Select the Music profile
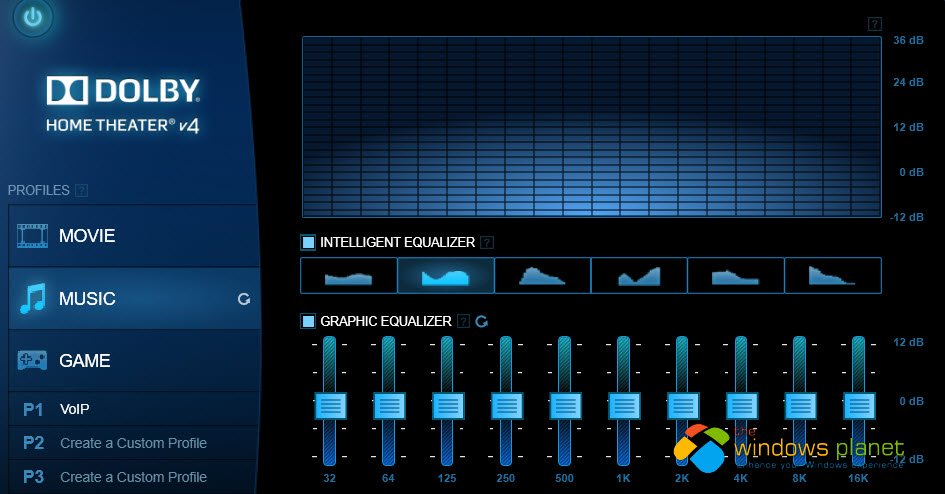Screen dimensions: 945x494 pos(134,298)
